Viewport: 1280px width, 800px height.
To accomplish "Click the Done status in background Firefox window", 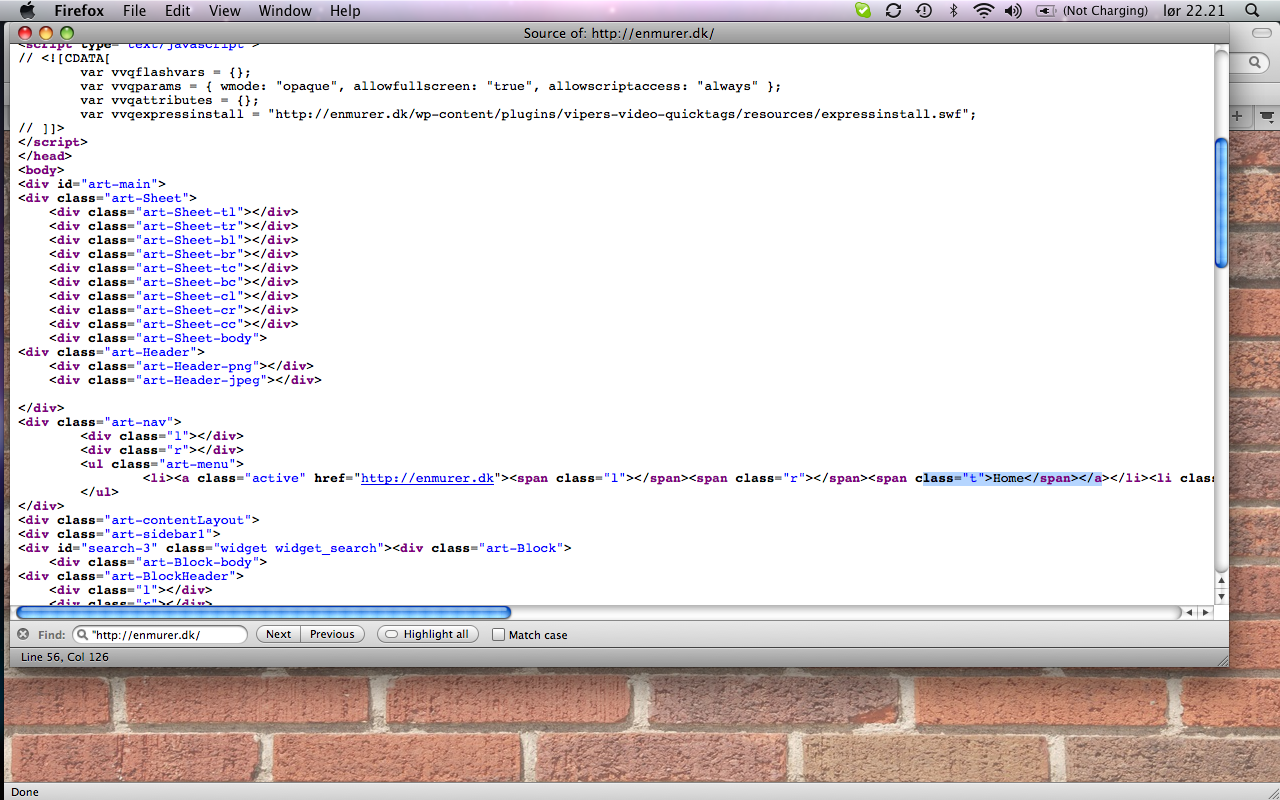I will click(x=25, y=792).
